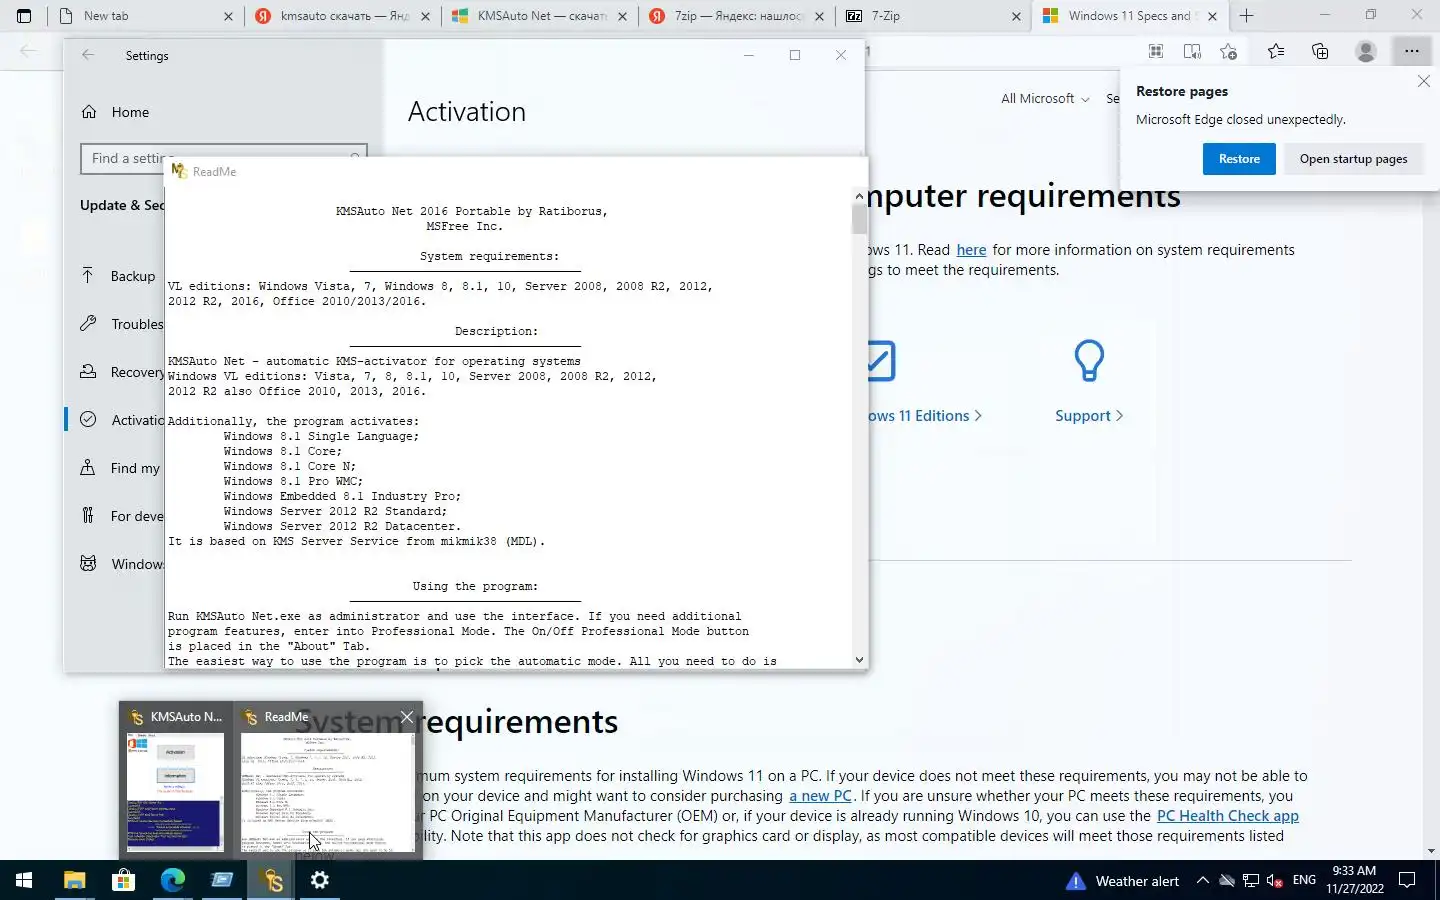Click volume muted tray icon
1440x900 pixels.
pos(1275,881)
